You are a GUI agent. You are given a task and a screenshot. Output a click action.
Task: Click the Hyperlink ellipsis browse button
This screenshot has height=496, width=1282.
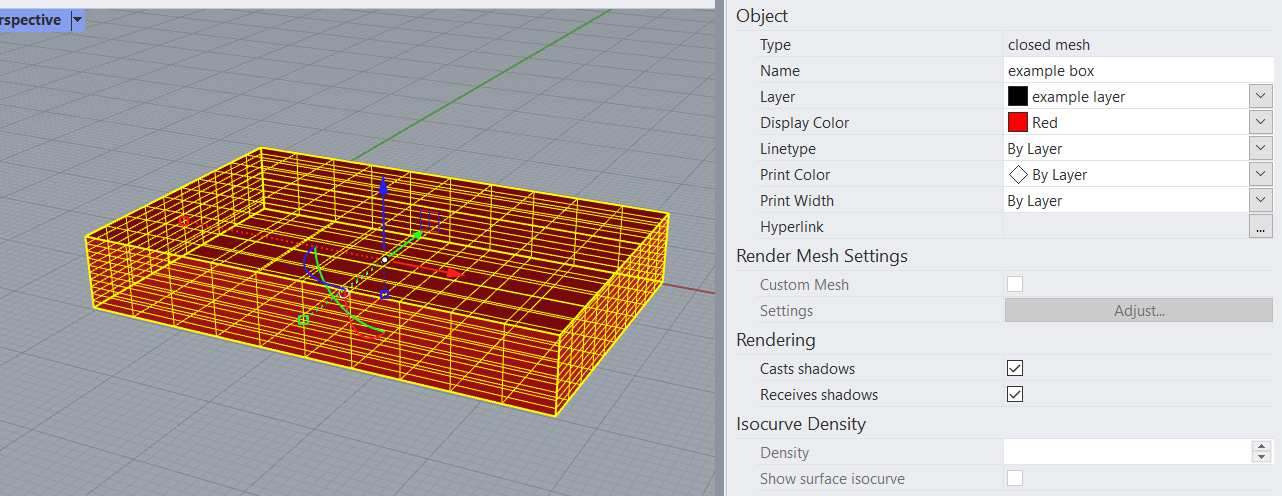1260,228
